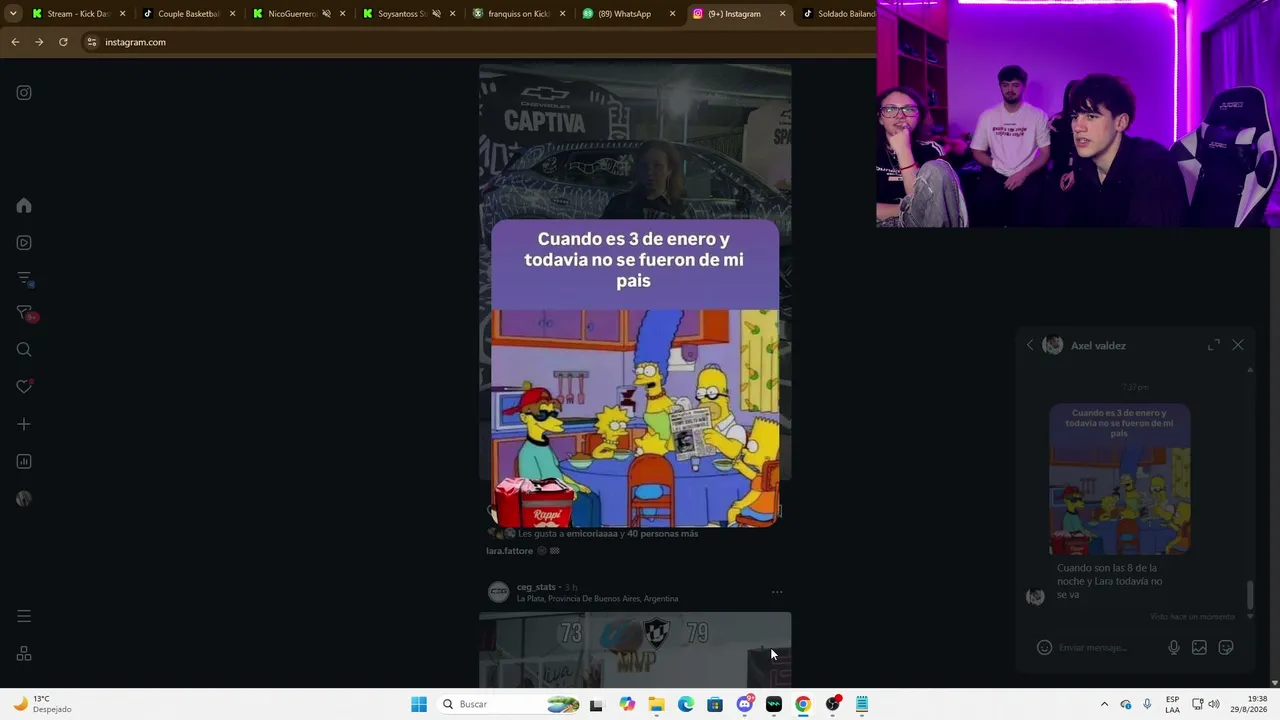Click the chat panel scrollbar thumb
The height and width of the screenshot is (720, 1280).
(x=1250, y=594)
